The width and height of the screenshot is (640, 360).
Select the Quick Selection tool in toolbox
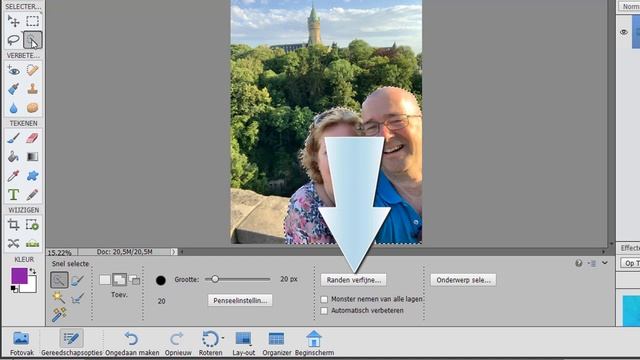[32, 40]
